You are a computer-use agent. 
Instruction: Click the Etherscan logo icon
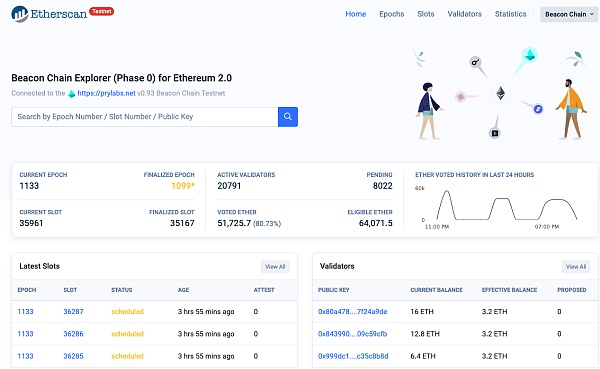pos(20,14)
